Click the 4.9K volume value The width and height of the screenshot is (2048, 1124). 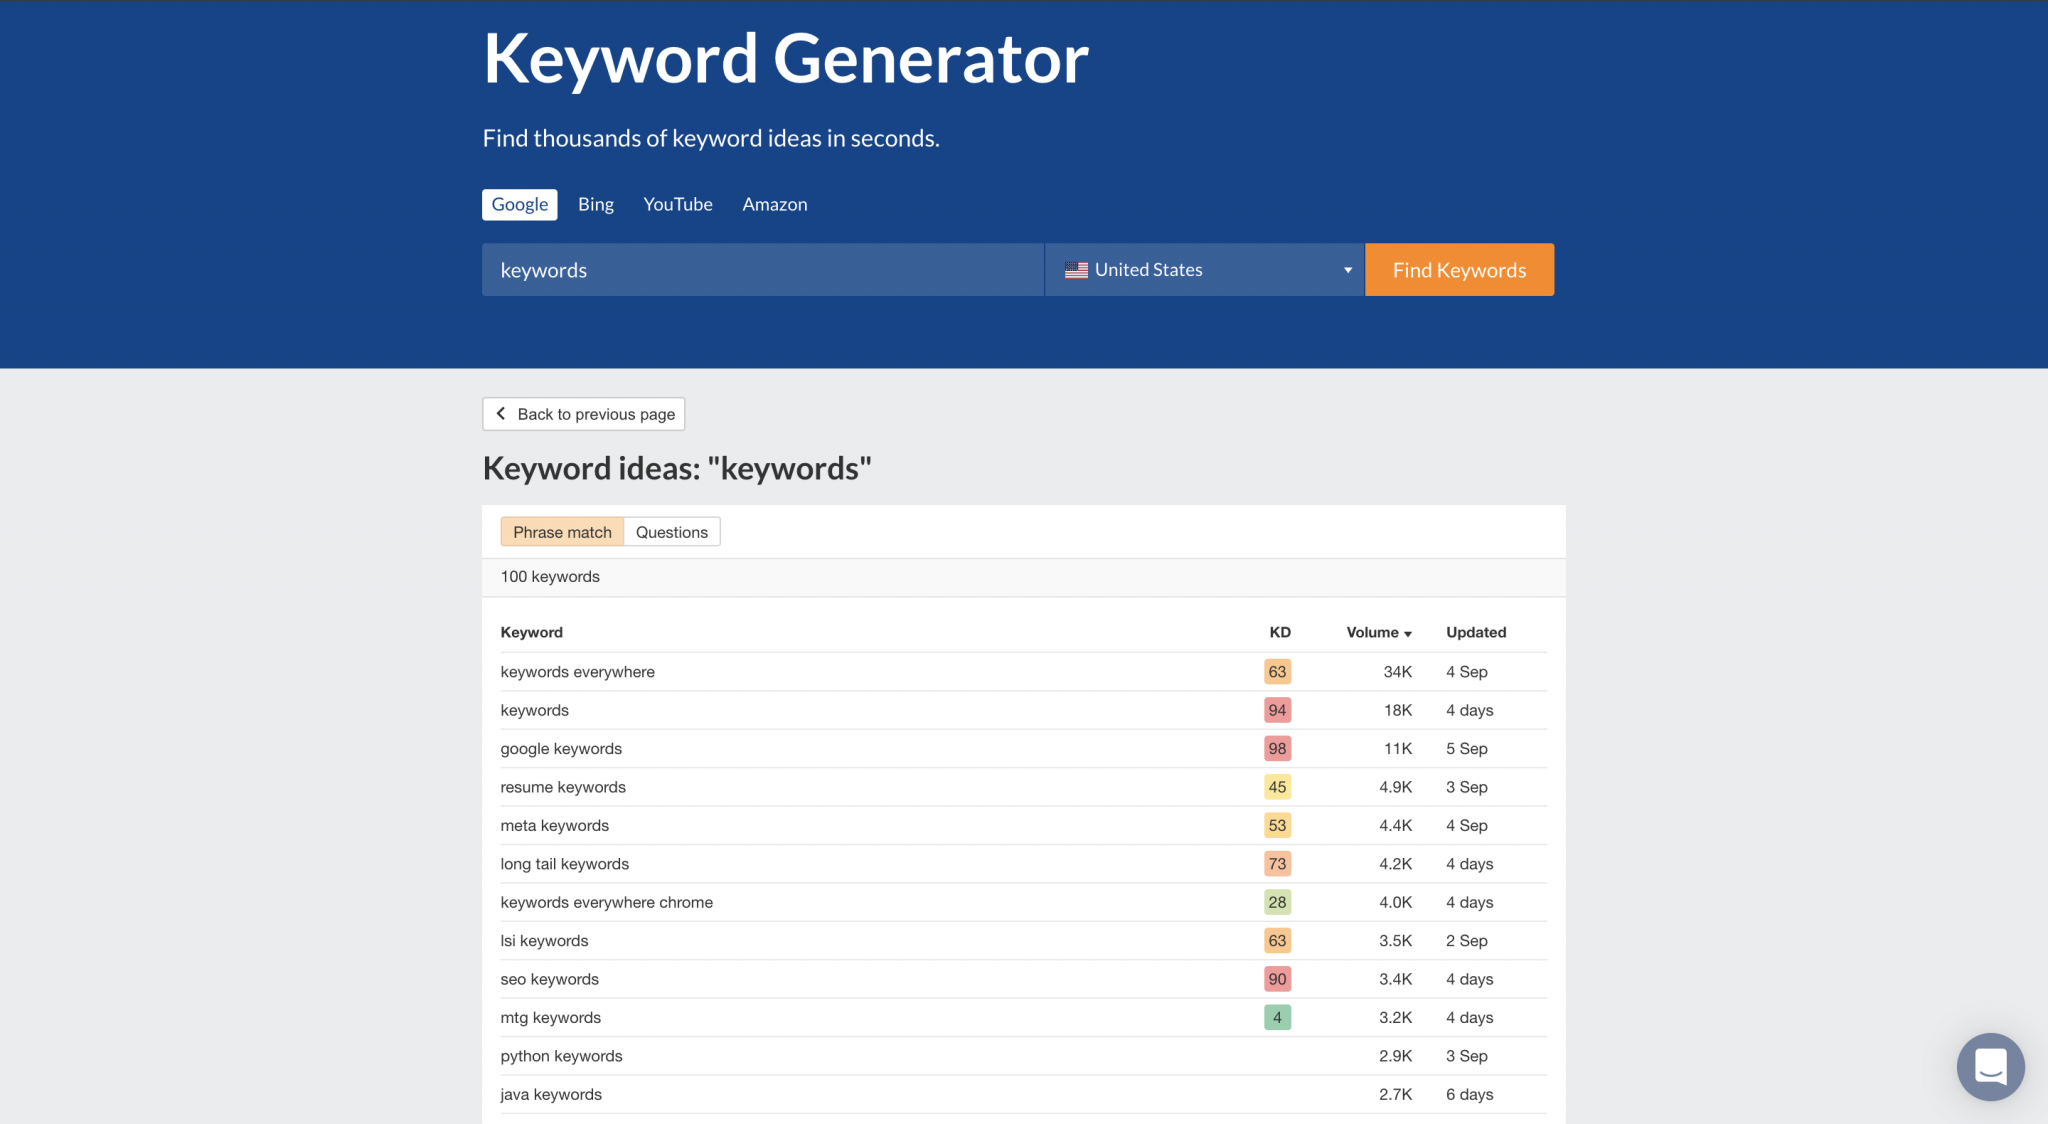click(1395, 787)
